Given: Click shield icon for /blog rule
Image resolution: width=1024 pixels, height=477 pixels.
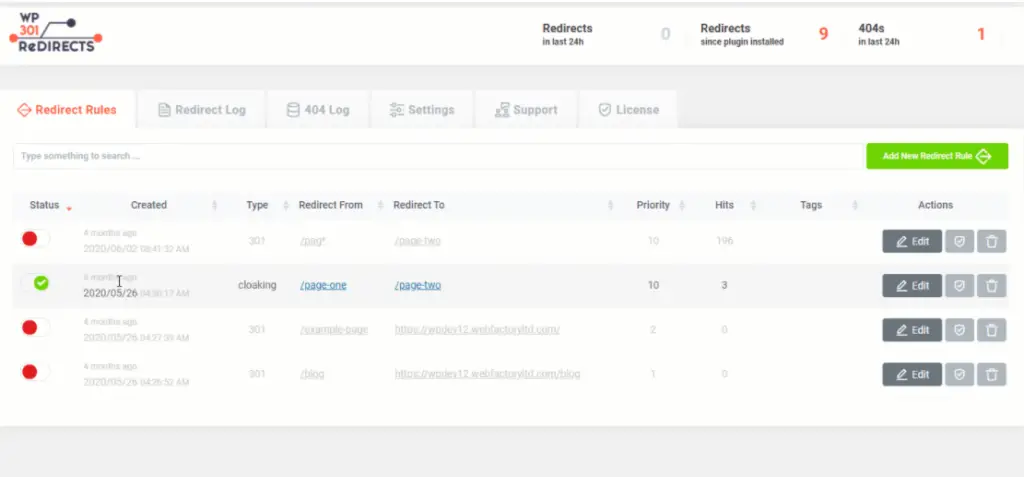Looking at the screenshot, I should [959, 374].
